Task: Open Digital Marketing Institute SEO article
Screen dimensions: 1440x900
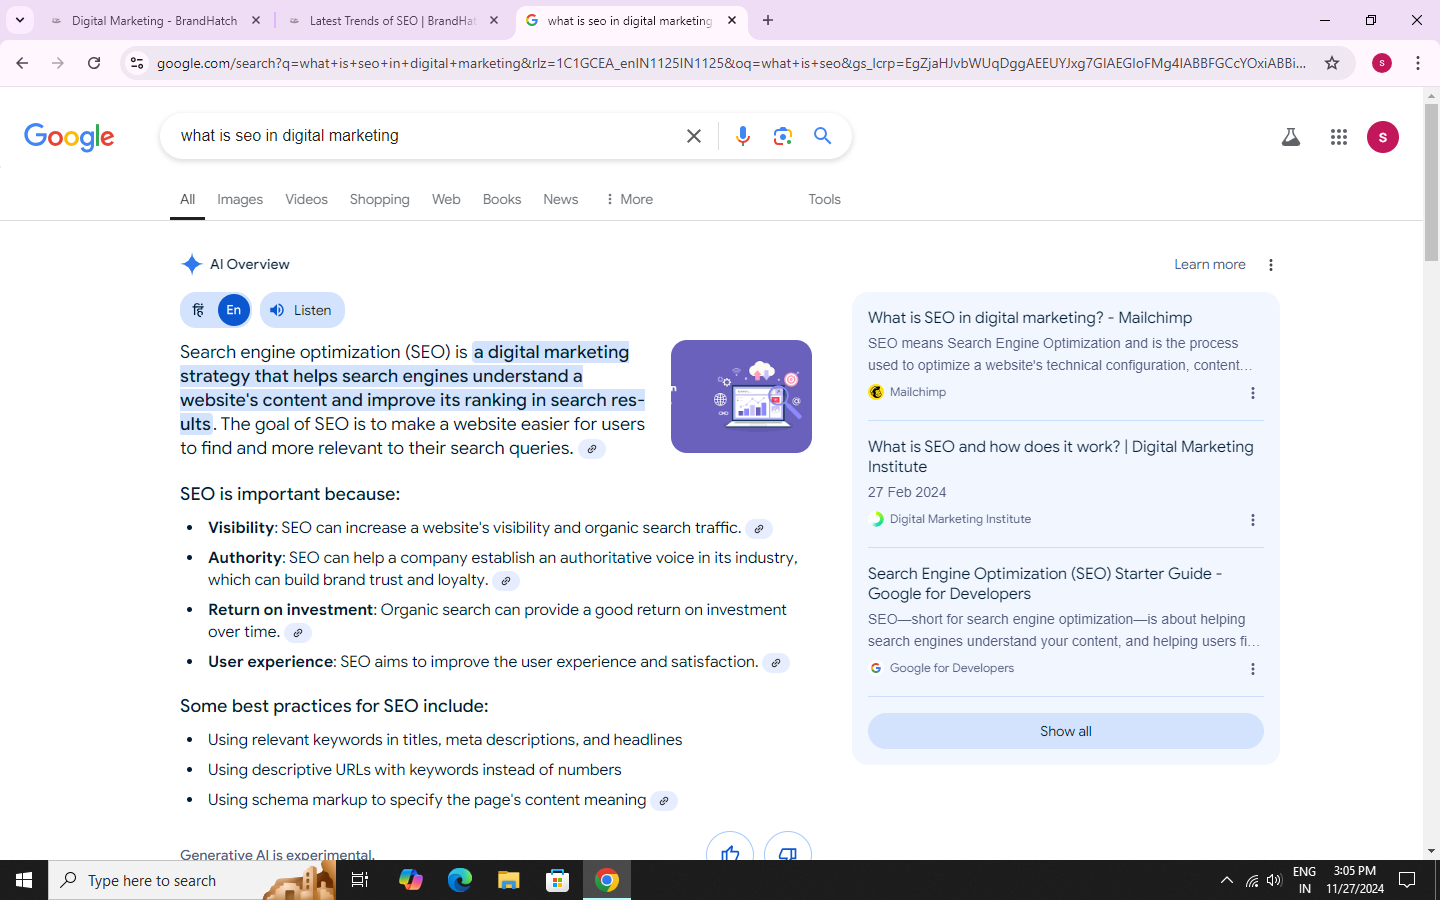Action: tap(1061, 456)
